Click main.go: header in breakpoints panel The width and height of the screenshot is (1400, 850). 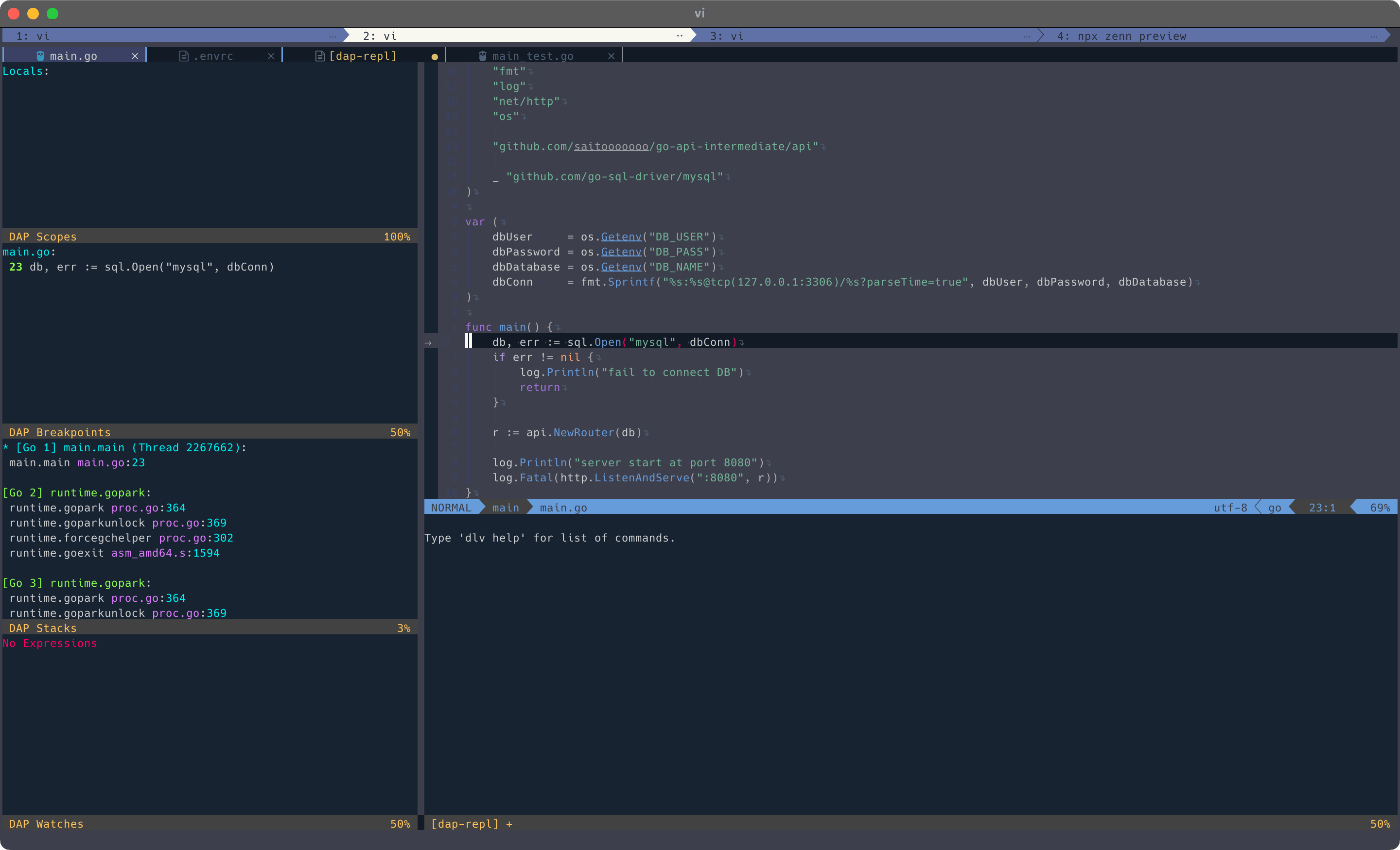pos(29,252)
